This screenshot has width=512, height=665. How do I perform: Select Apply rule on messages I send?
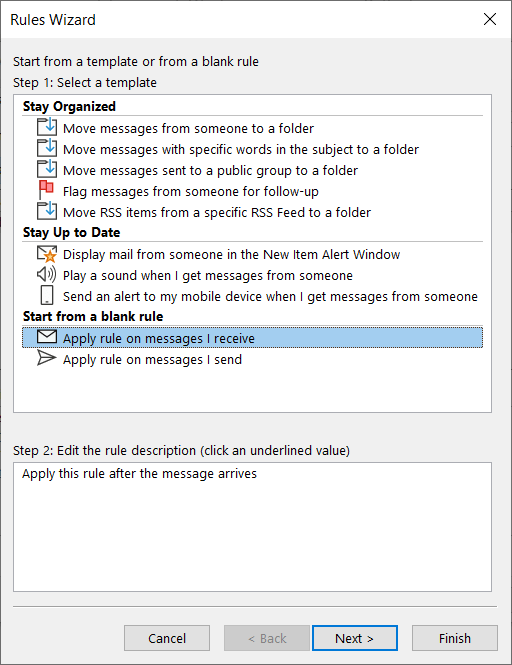coord(152,360)
